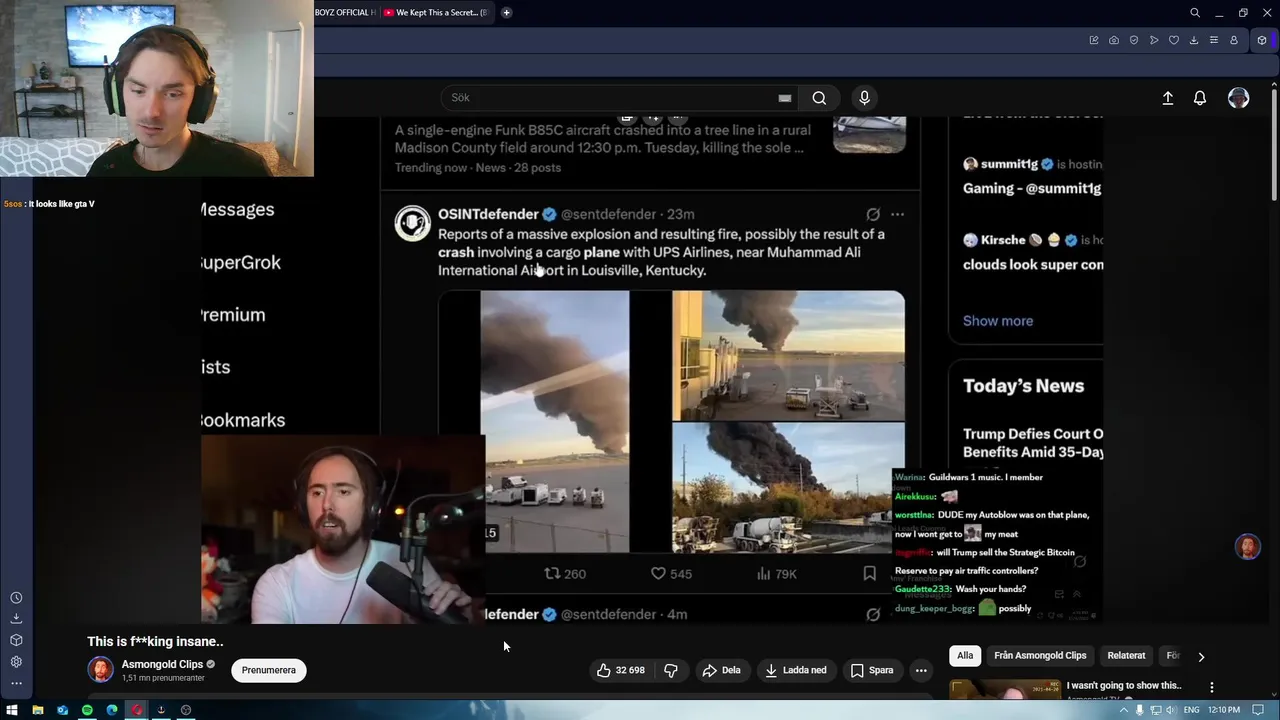Open the 12:10 PM clock flyout
The width and height of the screenshot is (1280, 720).
tap(1224, 710)
